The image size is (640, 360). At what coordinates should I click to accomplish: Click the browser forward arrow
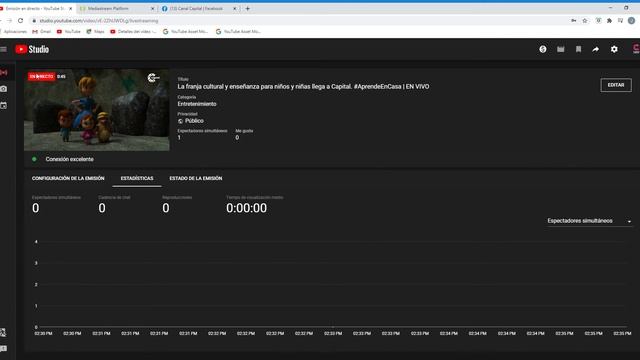pyautogui.click(x=9, y=20)
